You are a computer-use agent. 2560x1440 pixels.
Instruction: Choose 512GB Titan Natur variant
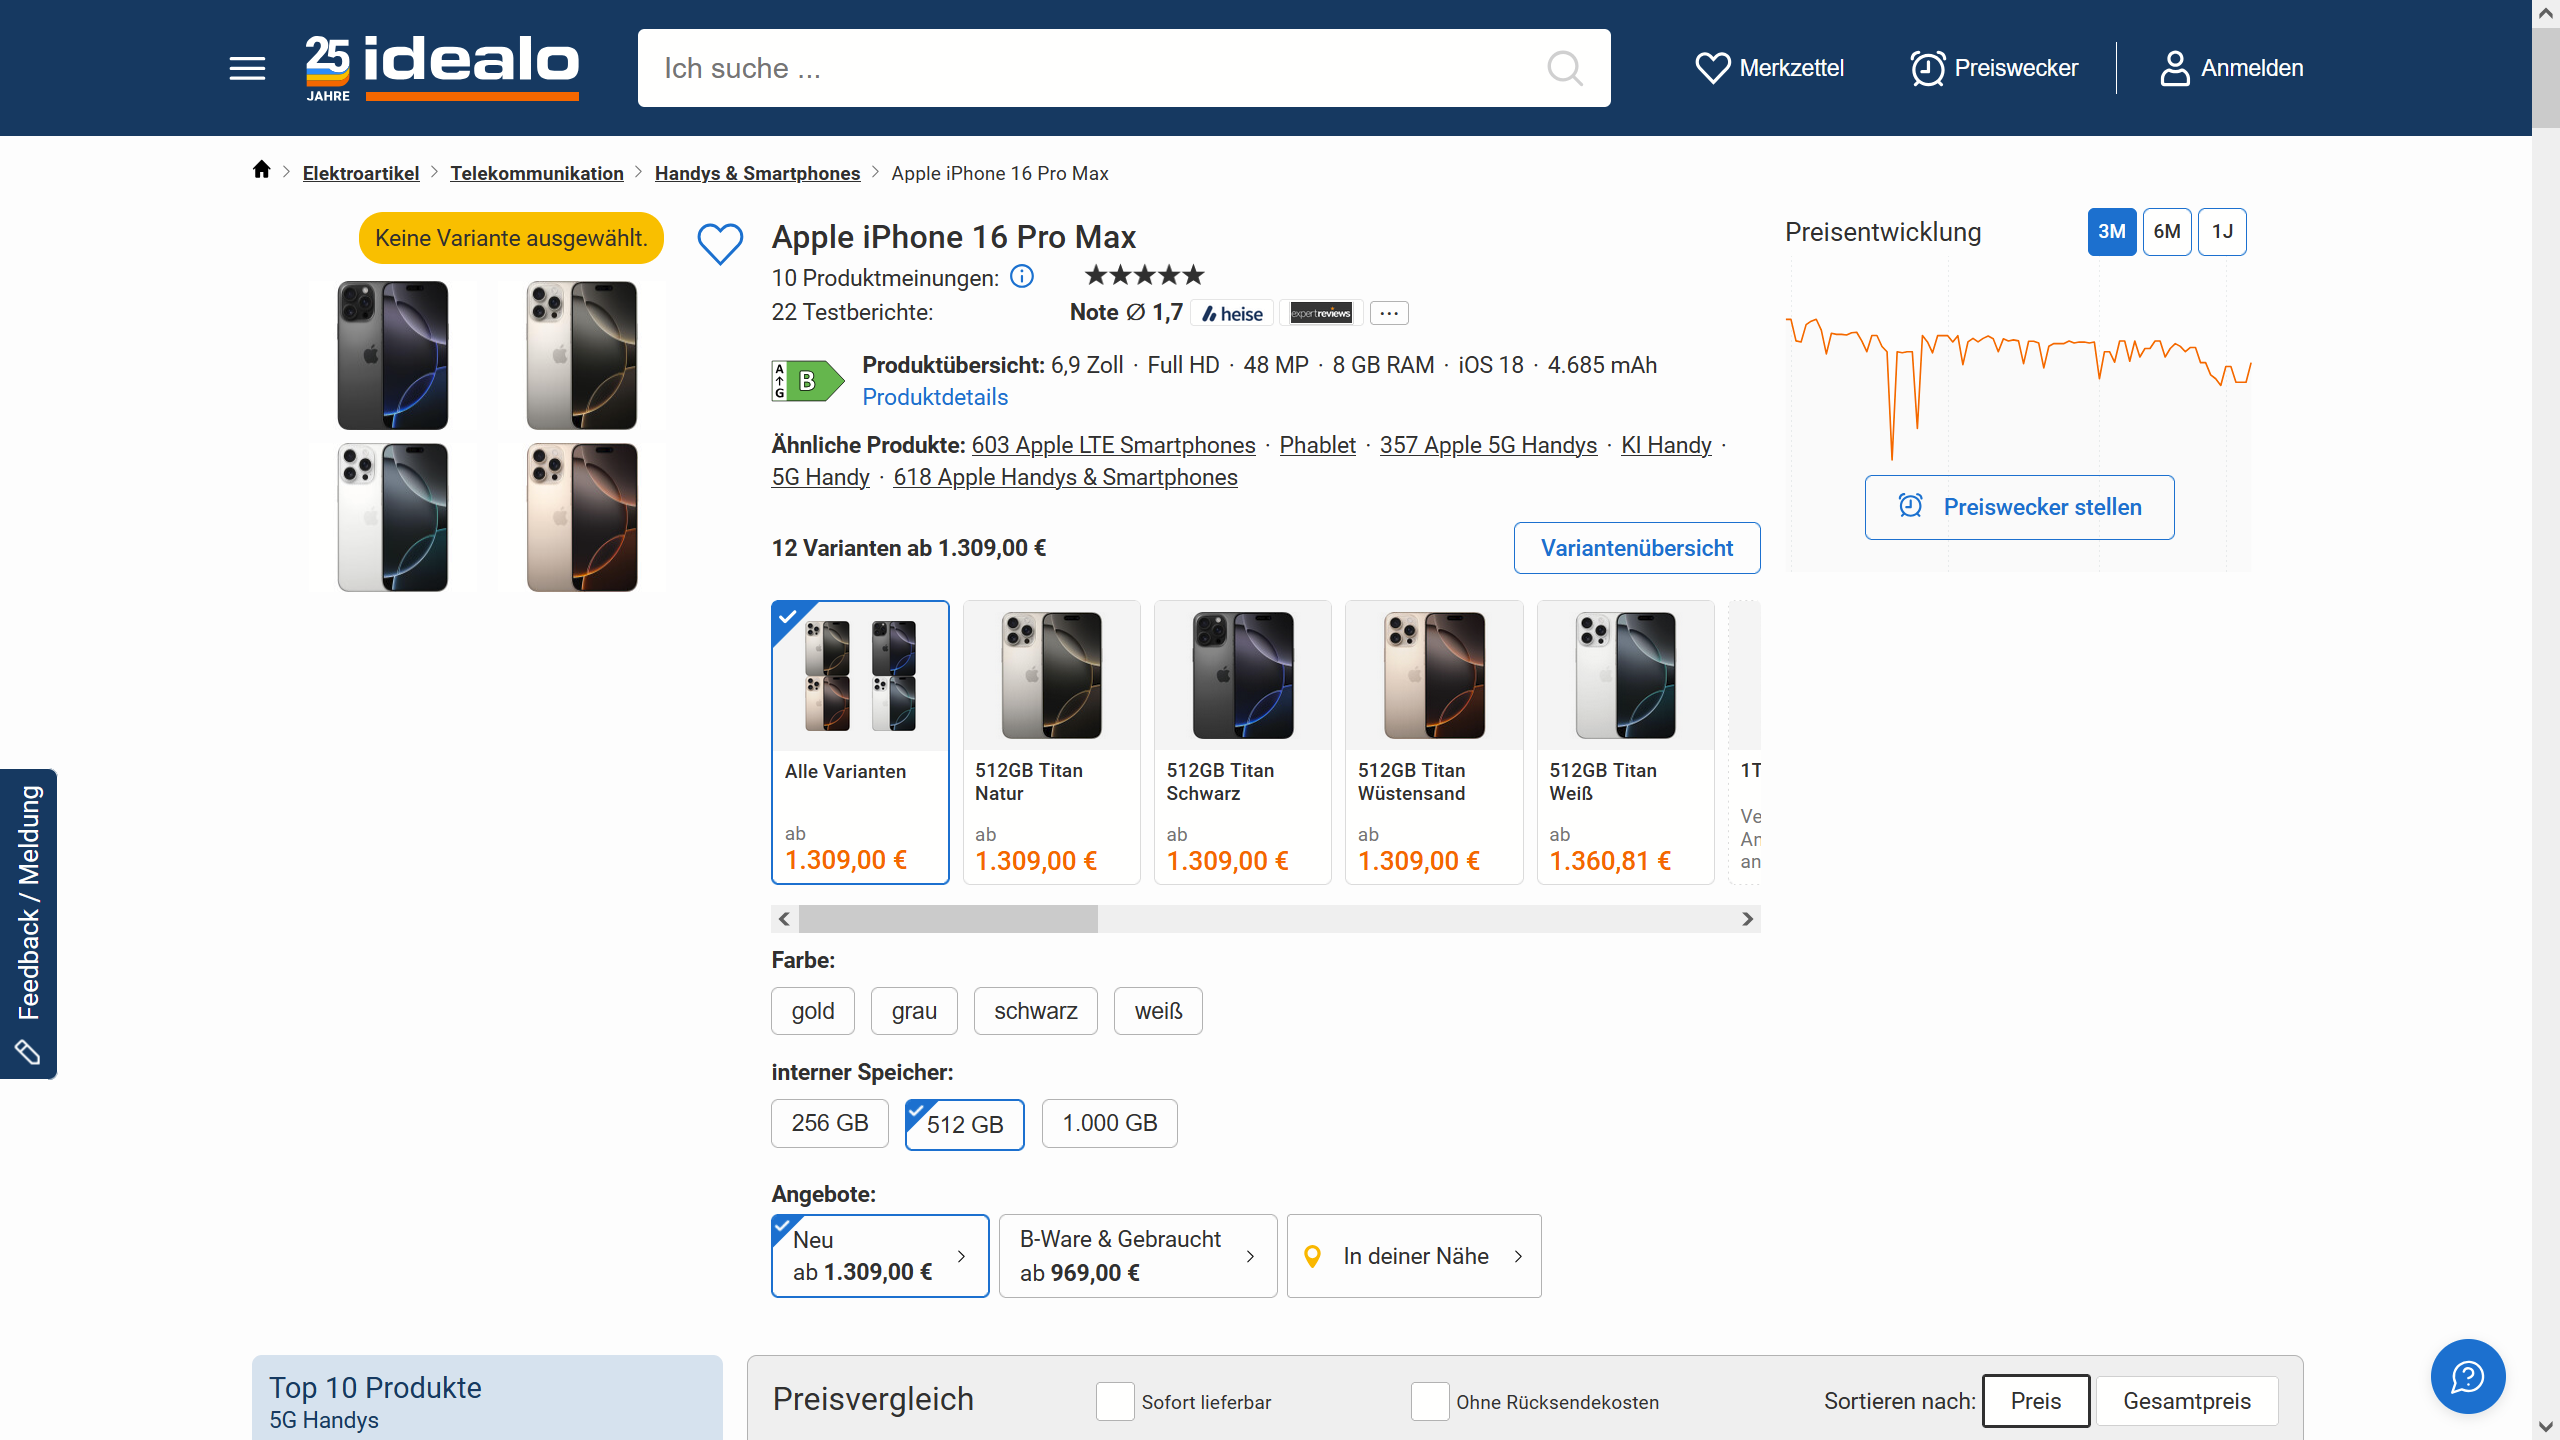point(1051,742)
